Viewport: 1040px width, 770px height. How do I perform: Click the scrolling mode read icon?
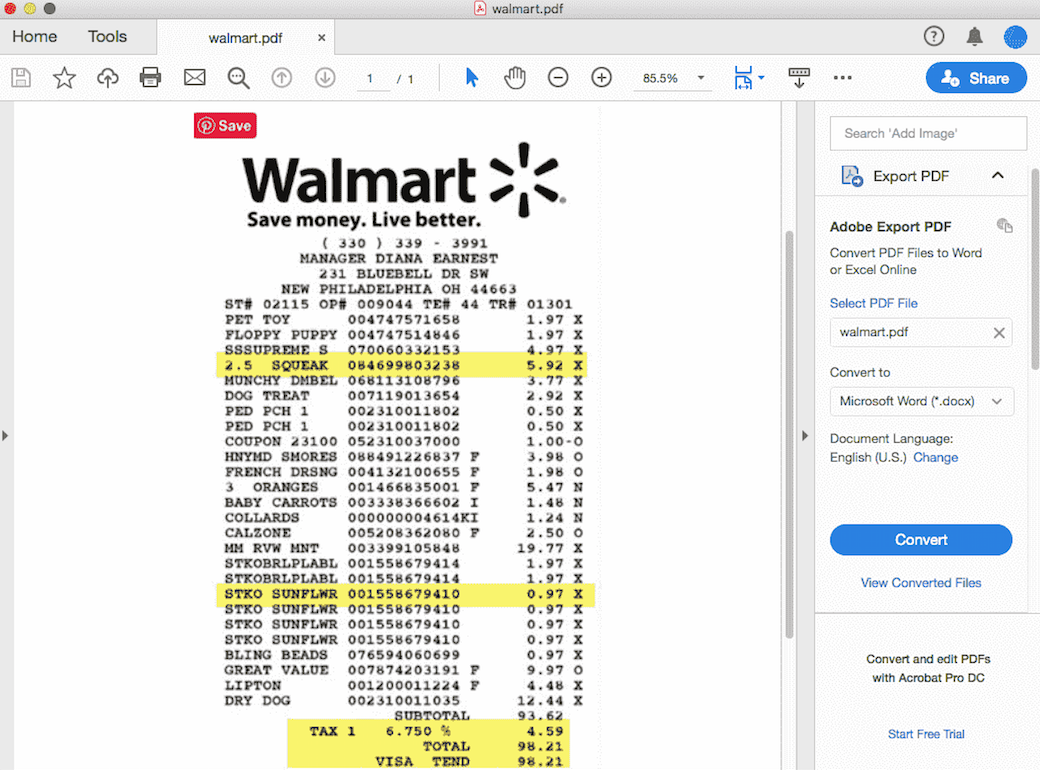pos(799,78)
